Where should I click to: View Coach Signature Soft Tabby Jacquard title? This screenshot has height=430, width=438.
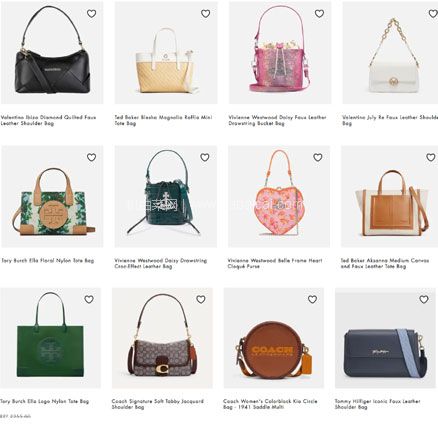(x=157, y=404)
